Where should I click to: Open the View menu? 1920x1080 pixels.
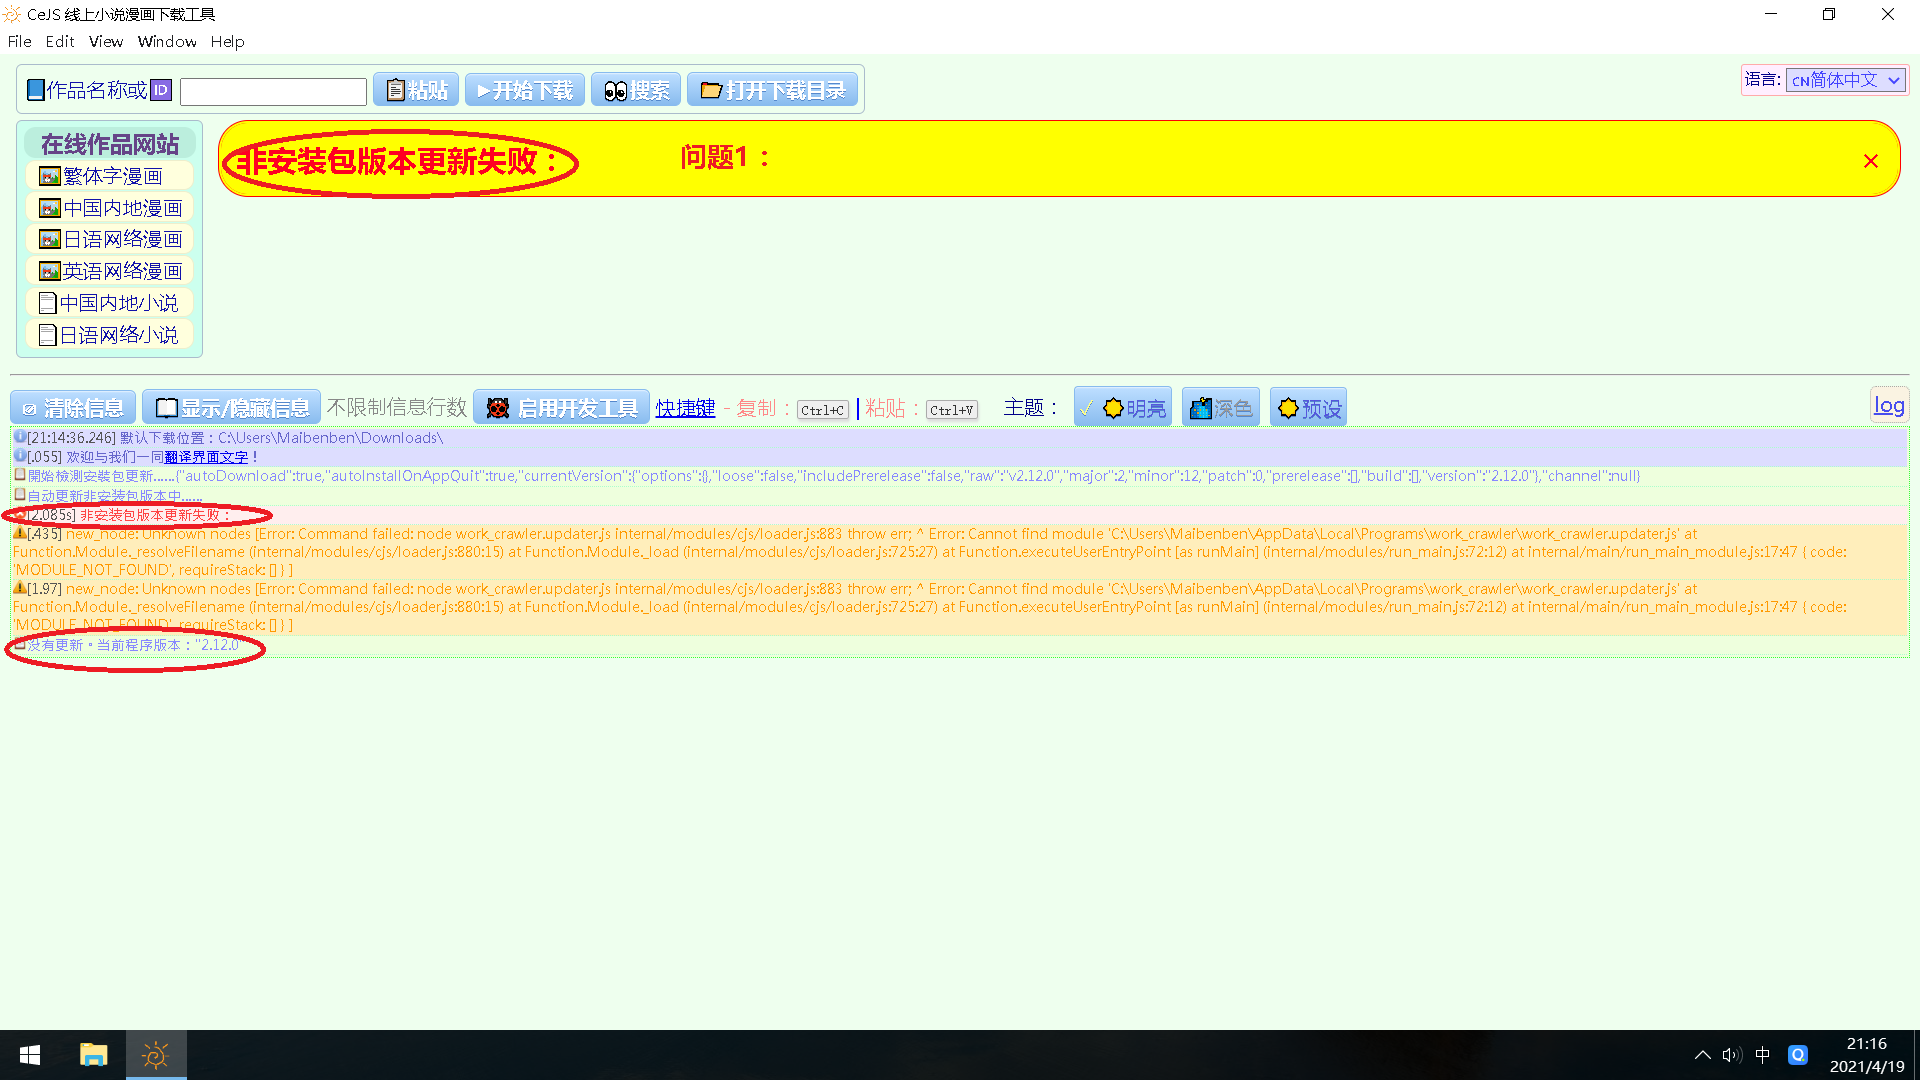[x=105, y=41]
